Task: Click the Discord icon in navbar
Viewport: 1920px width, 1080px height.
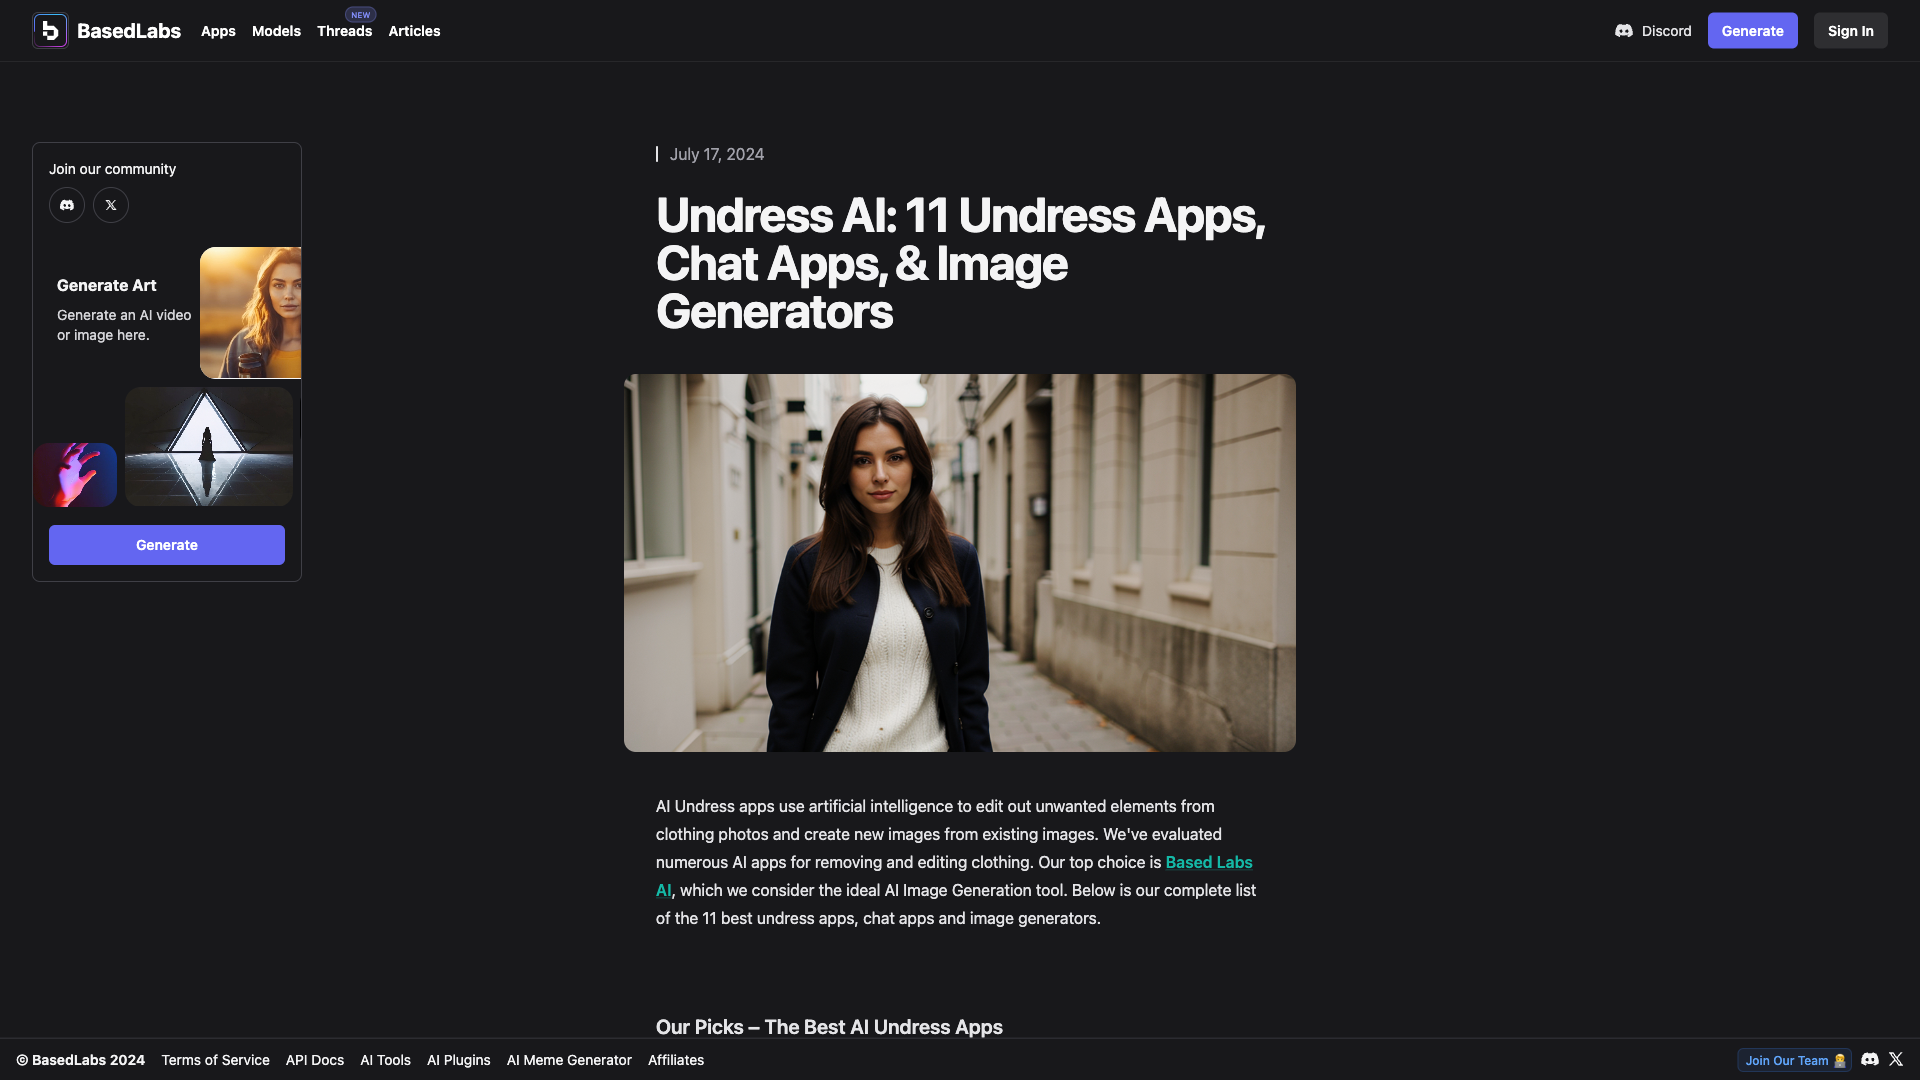Action: [1625, 30]
